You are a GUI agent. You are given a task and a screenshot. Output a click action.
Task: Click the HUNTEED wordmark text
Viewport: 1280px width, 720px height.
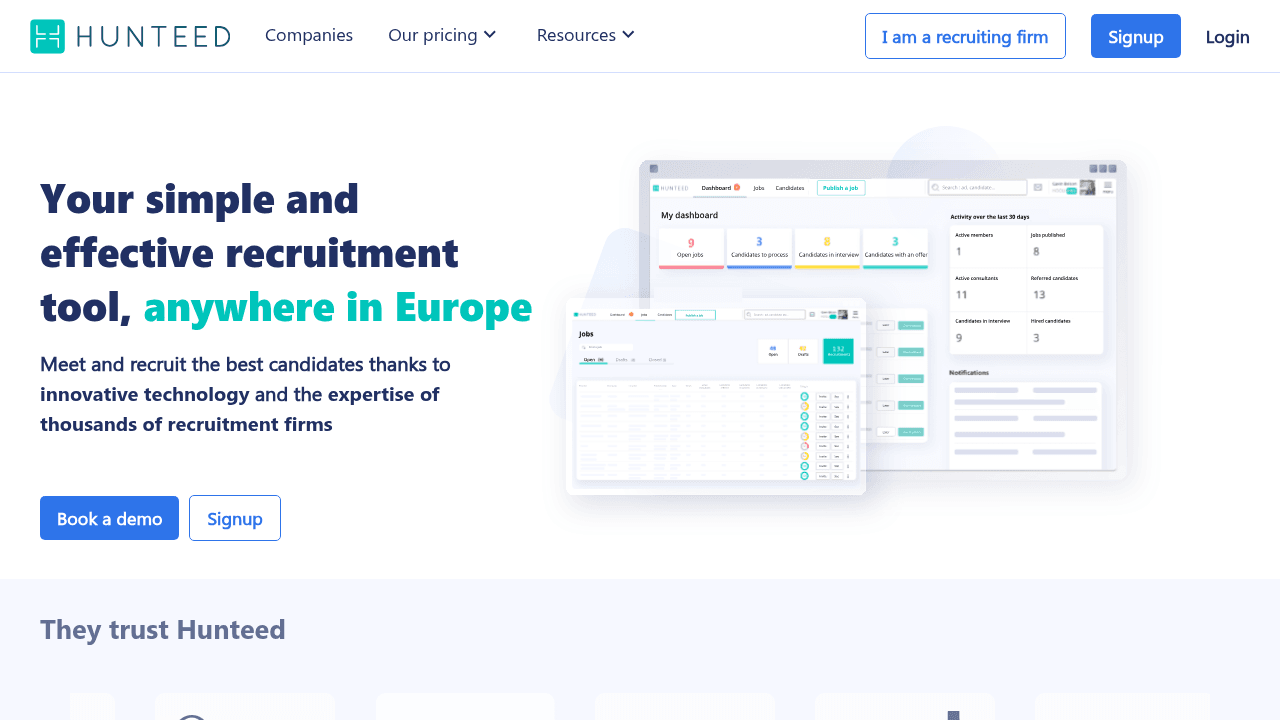point(153,37)
